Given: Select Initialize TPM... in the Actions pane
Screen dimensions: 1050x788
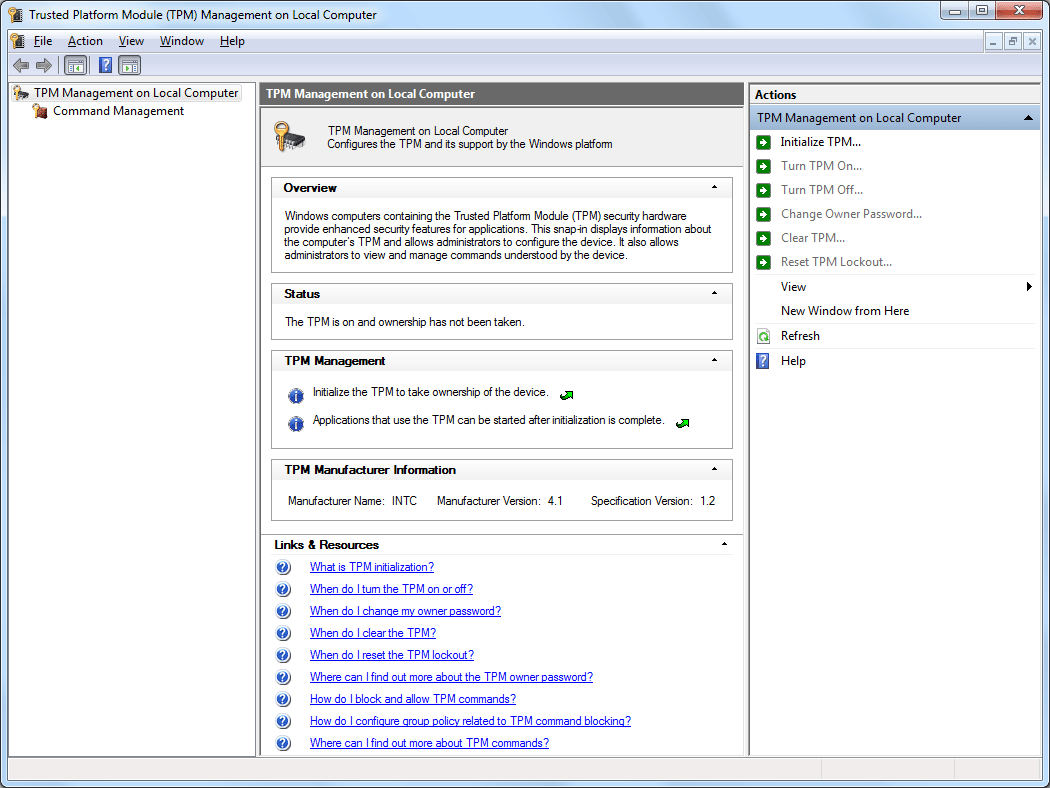Looking at the screenshot, I should pyautogui.click(x=820, y=142).
